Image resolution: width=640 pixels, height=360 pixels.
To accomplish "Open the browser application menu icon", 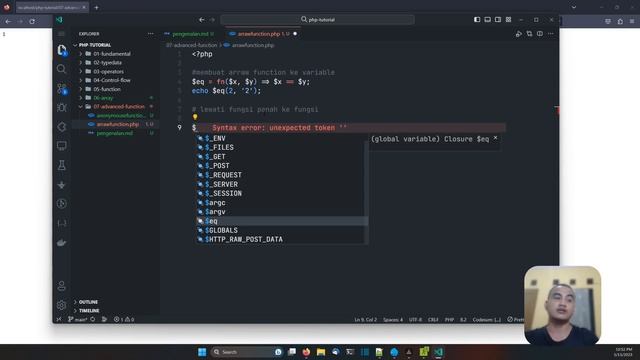I will pyautogui.click(x=631, y=21).
